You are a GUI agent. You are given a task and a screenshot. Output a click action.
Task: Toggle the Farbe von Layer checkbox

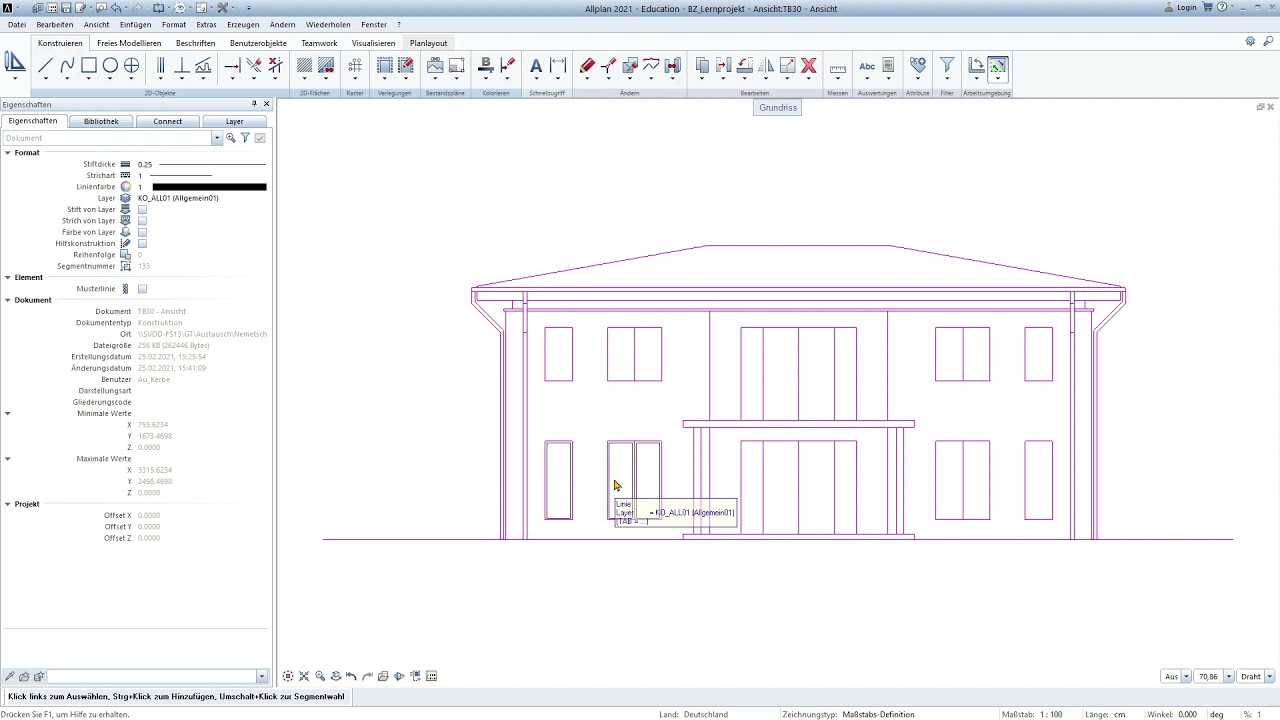pos(142,232)
